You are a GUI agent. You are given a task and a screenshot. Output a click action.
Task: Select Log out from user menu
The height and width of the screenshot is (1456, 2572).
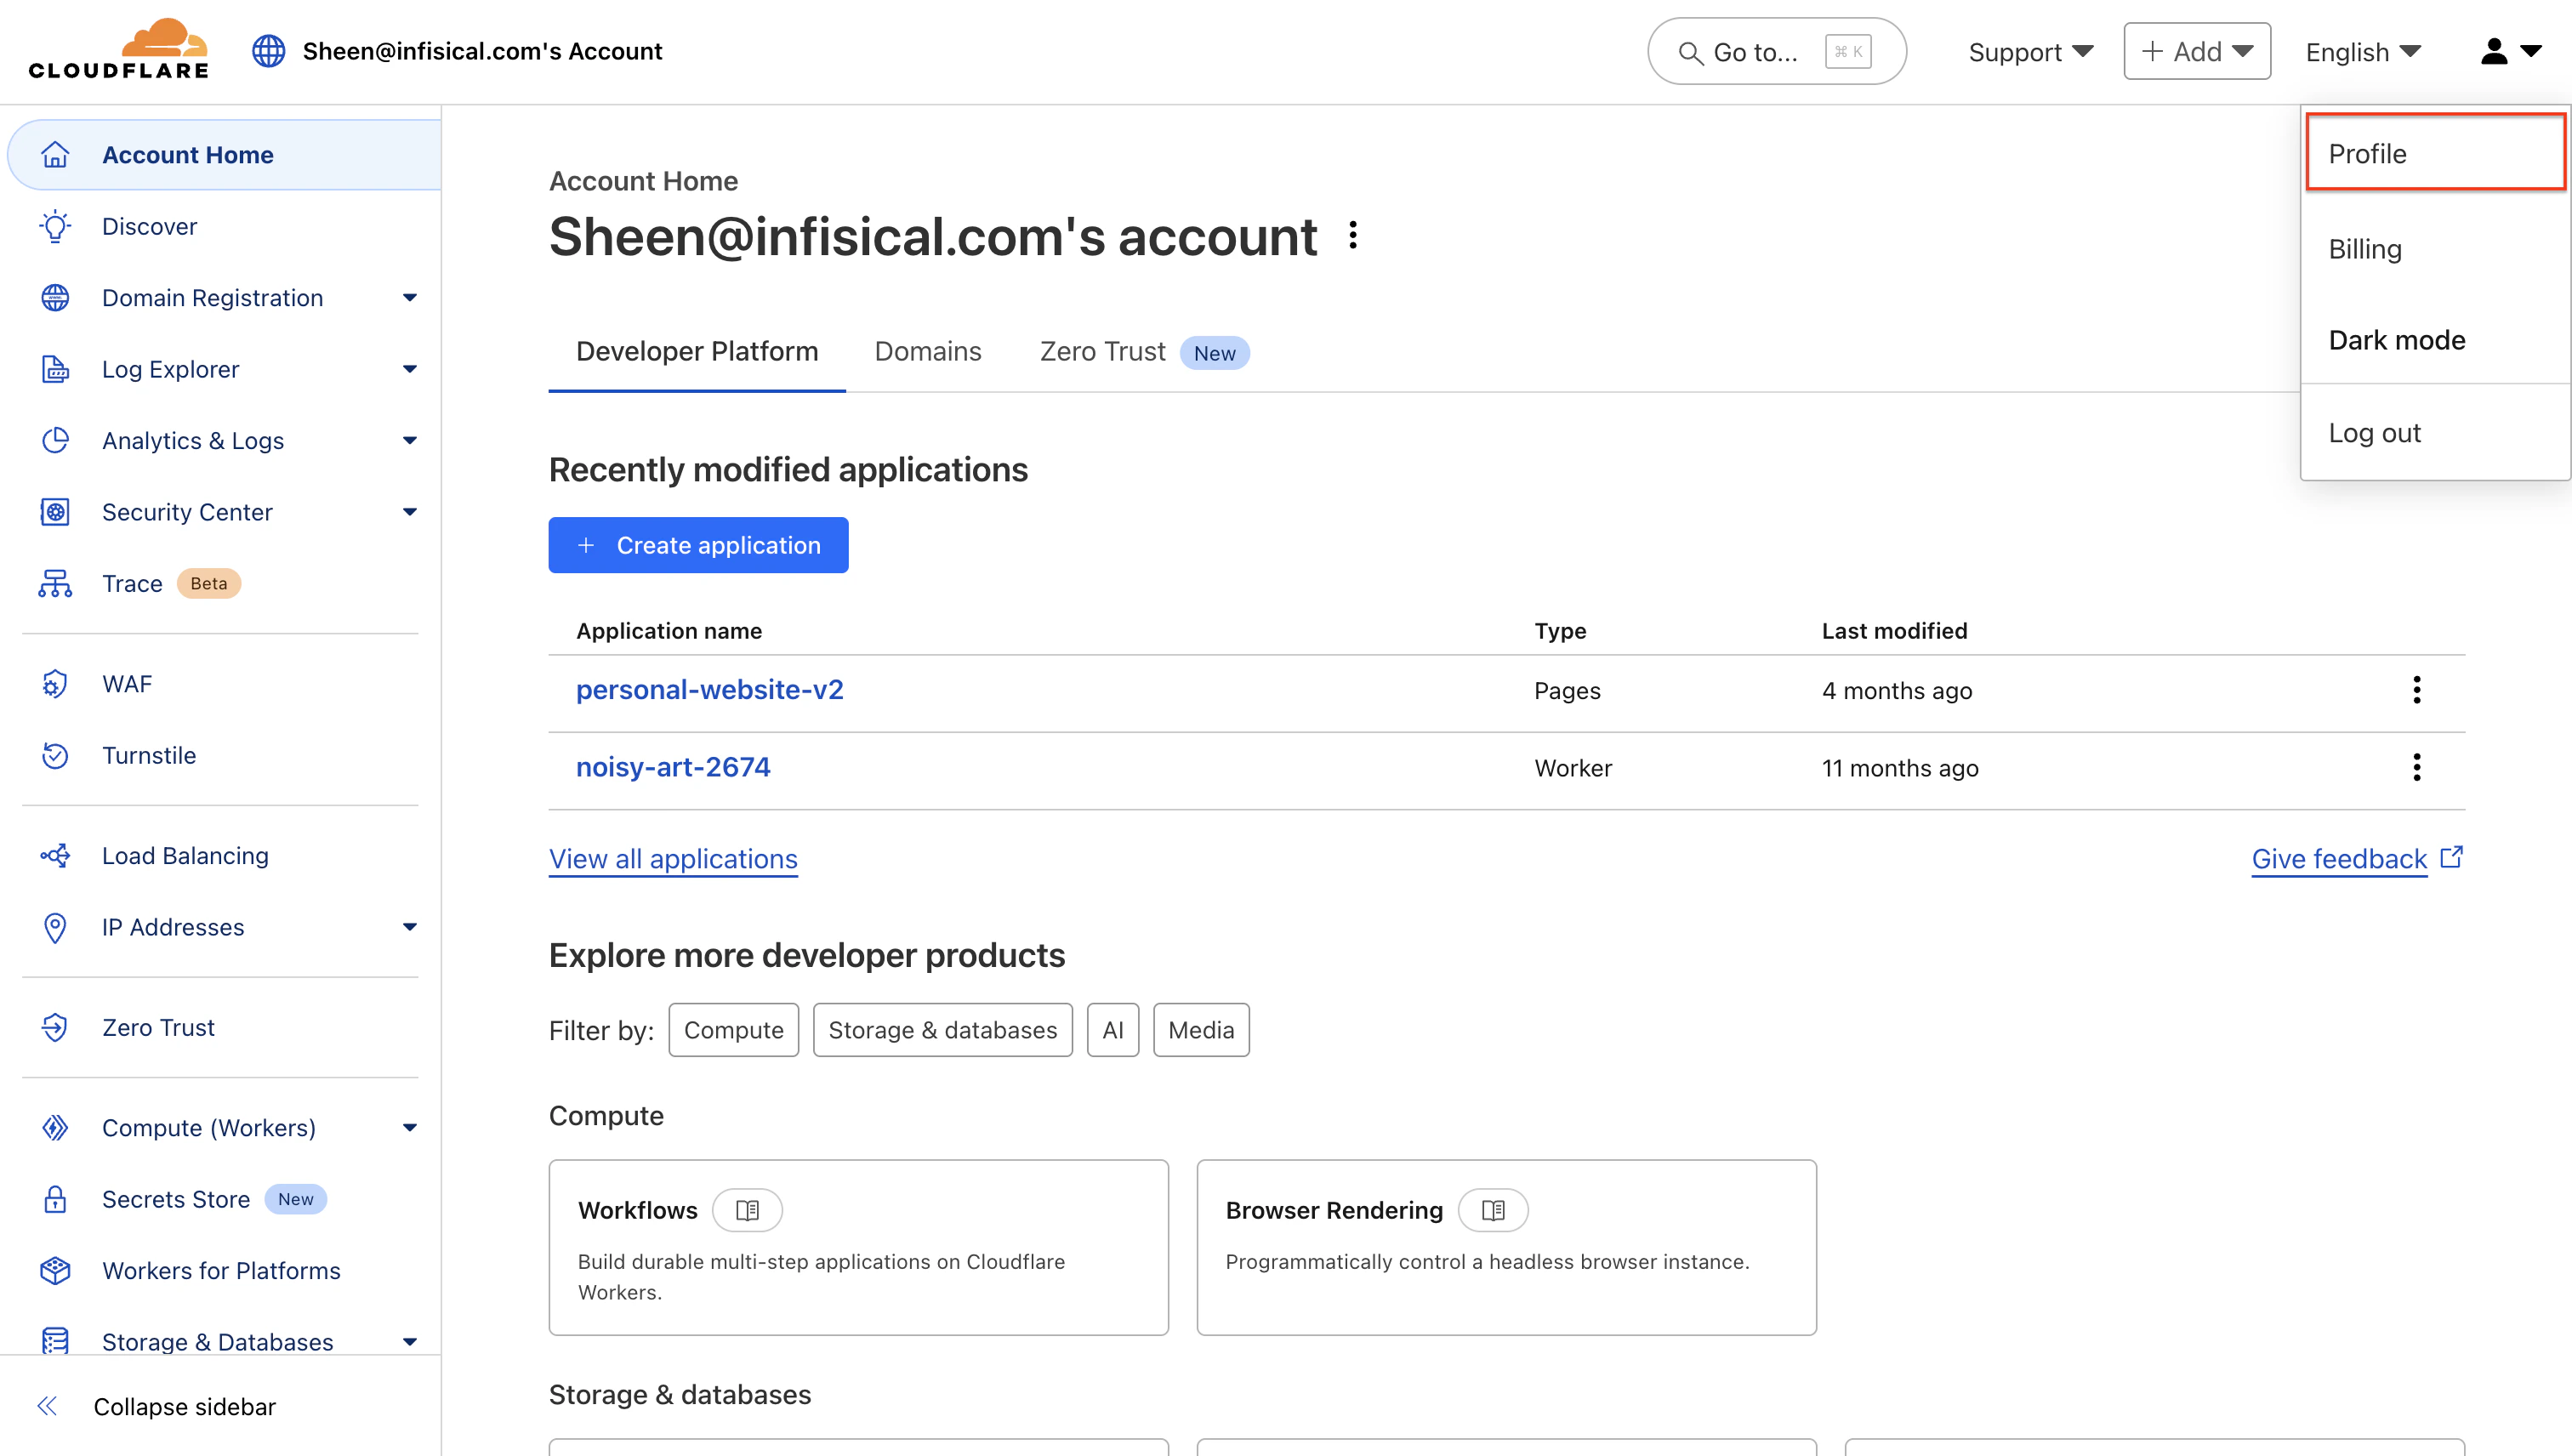coord(2436,433)
